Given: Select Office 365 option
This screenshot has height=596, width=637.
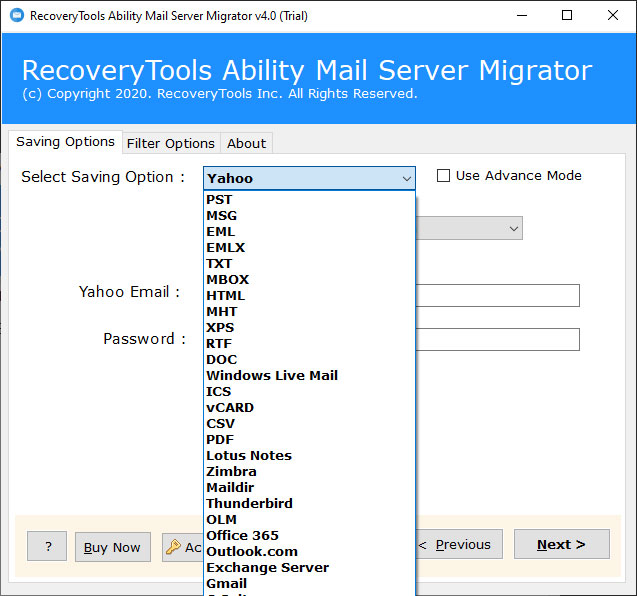Looking at the screenshot, I should click(x=309, y=535).
